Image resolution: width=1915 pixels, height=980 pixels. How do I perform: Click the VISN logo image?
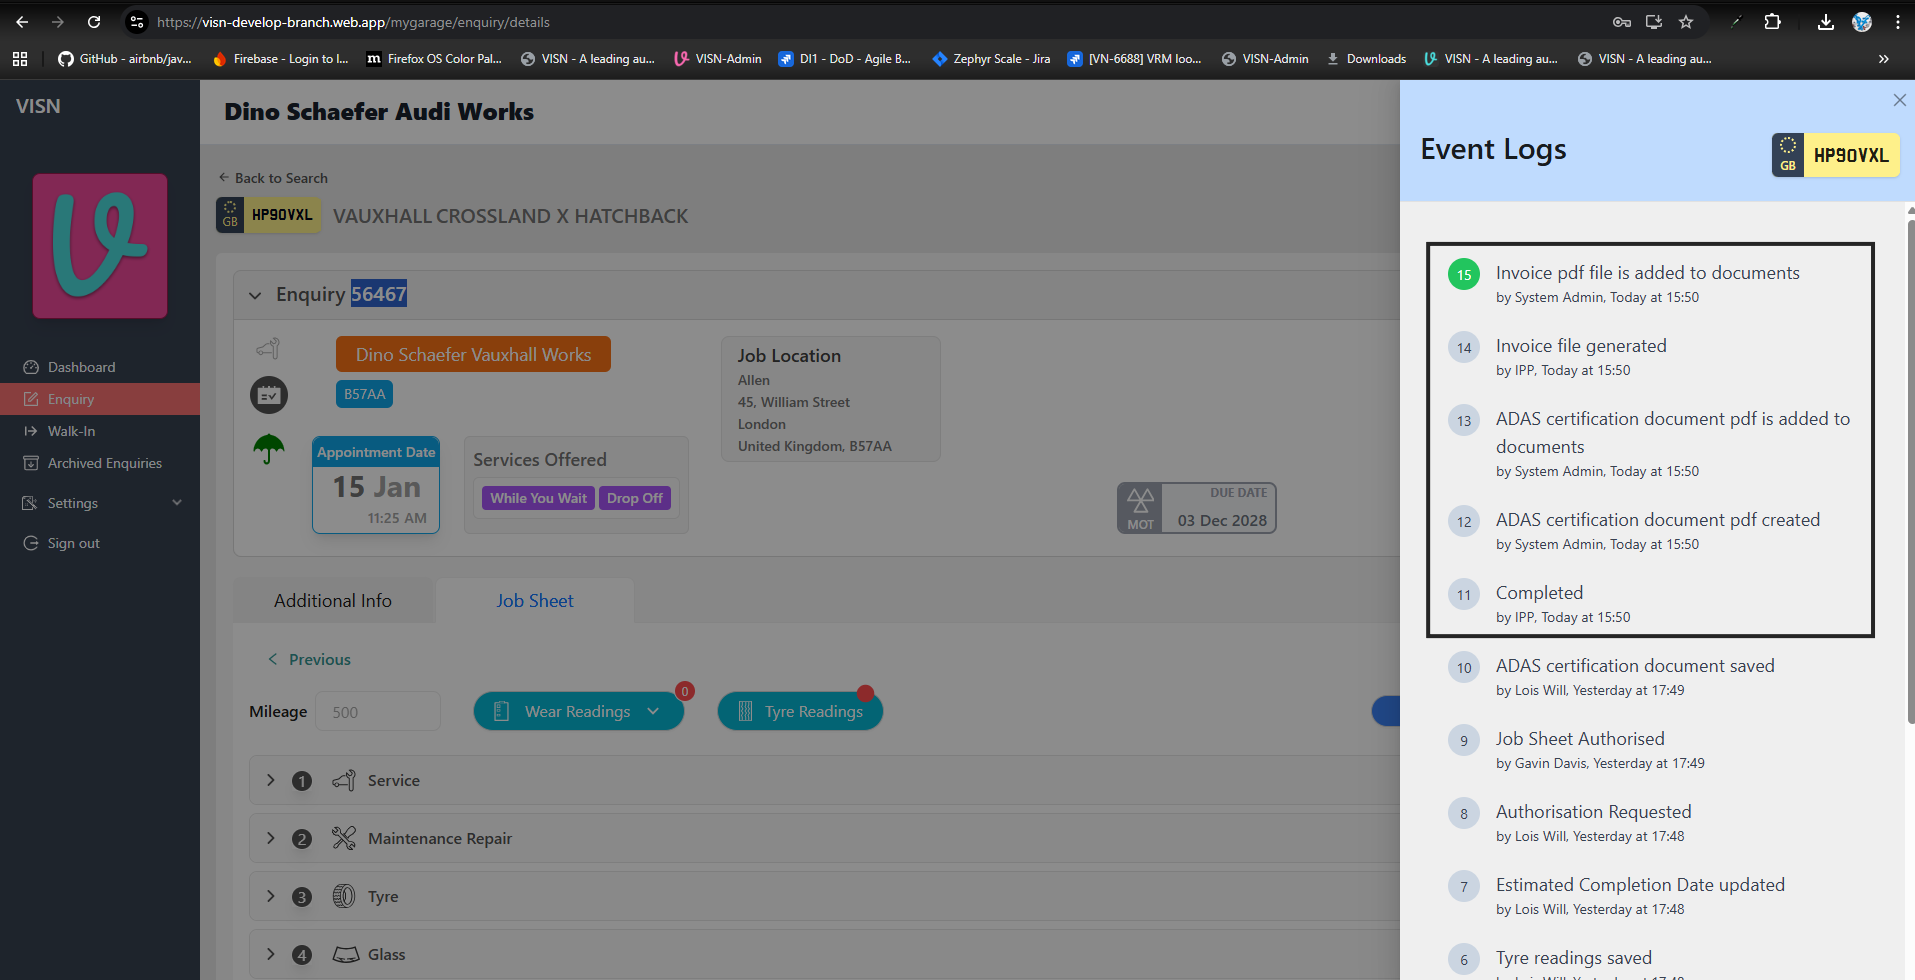point(100,246)
